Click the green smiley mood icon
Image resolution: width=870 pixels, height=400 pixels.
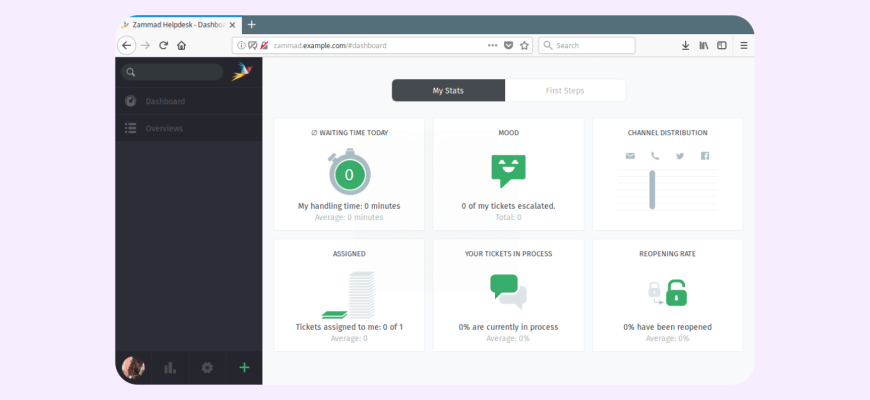point(508,171)
